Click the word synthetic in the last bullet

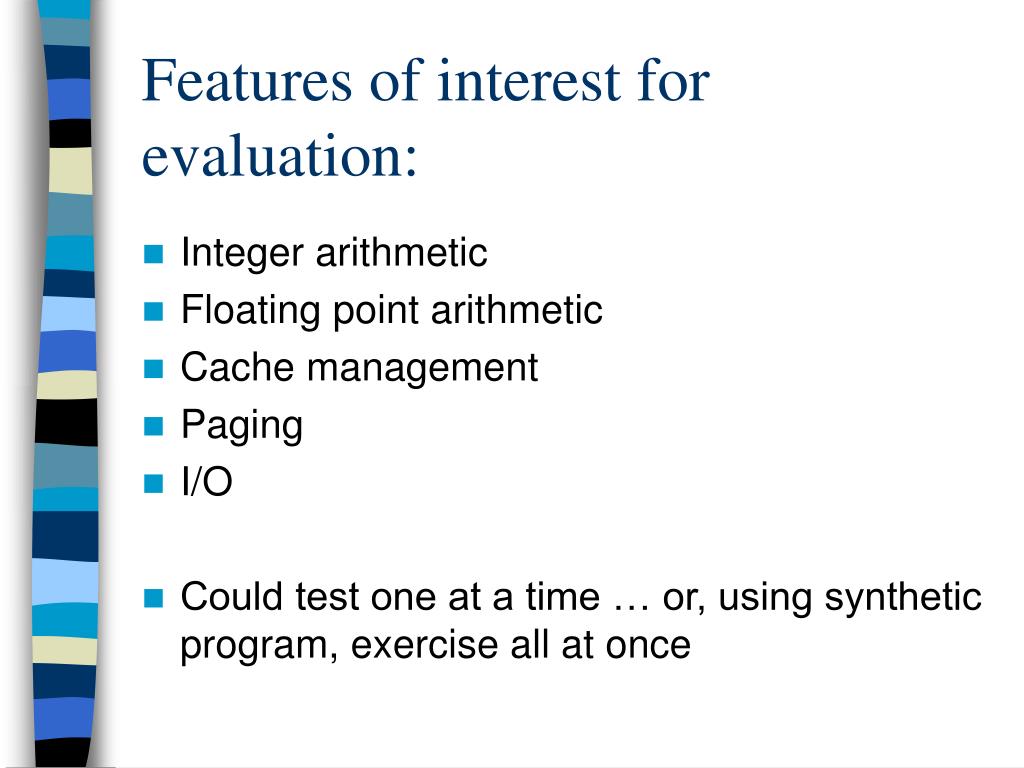tap(903, 598)
